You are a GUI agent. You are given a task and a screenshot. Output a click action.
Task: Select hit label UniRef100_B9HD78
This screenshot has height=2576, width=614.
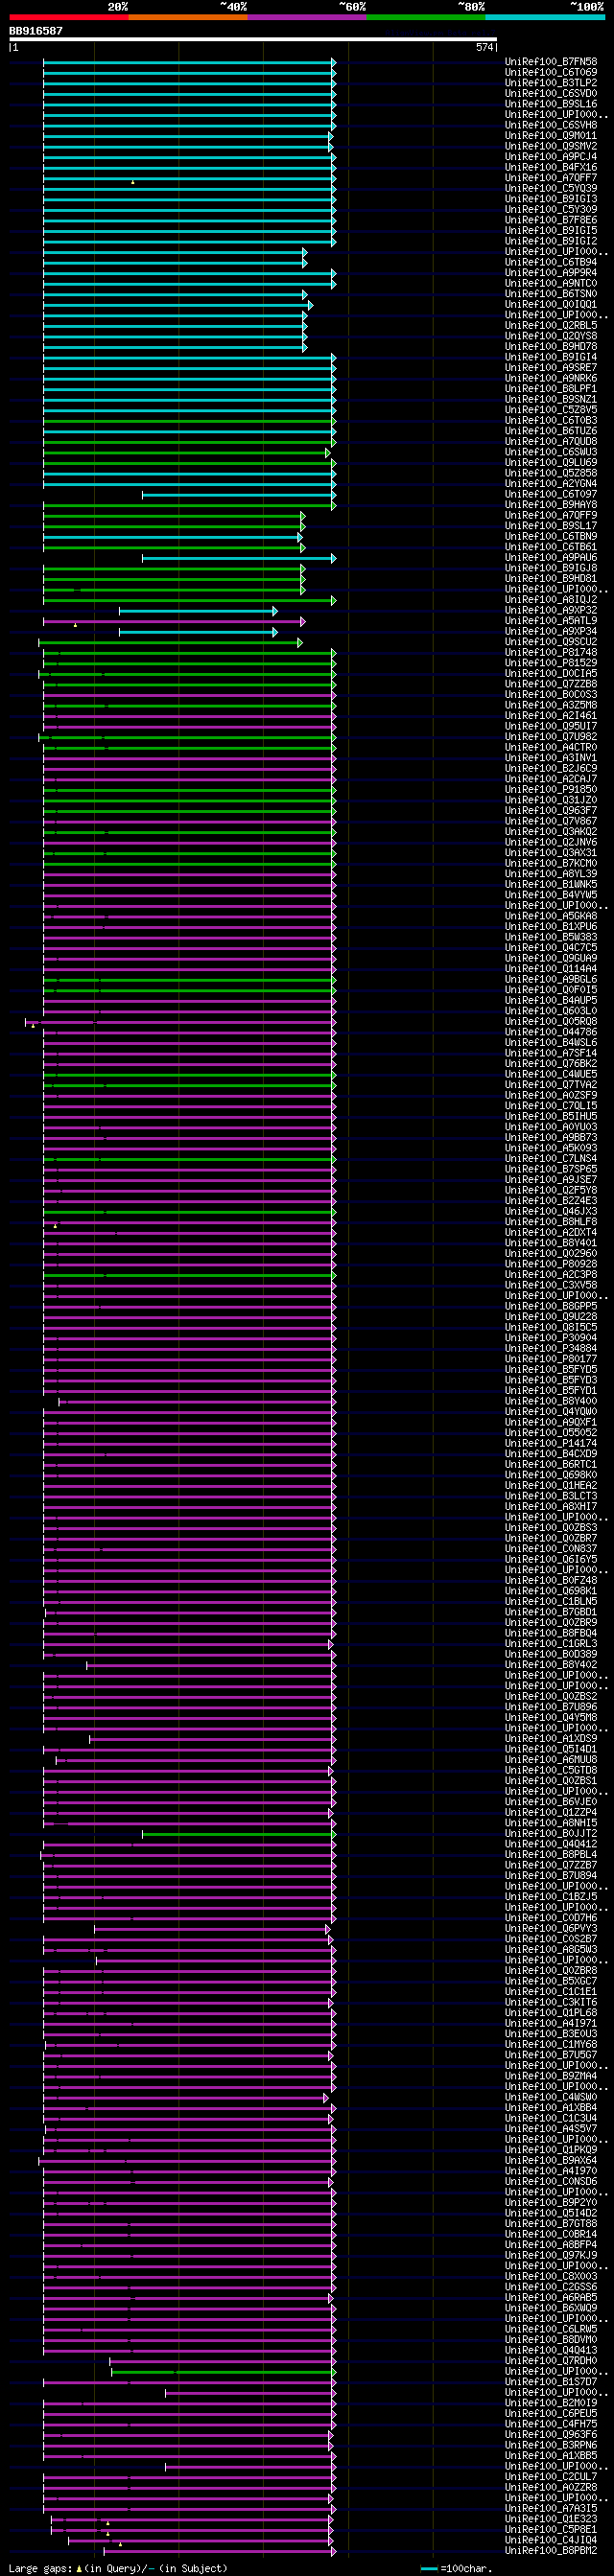click(x=551, y=347)
